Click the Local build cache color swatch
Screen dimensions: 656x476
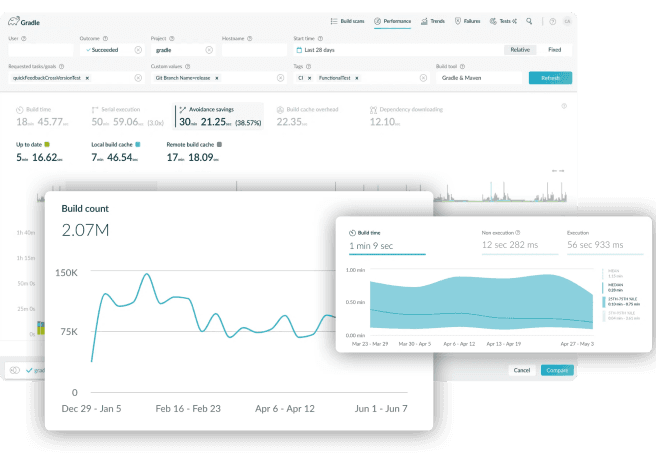[137, 144]
